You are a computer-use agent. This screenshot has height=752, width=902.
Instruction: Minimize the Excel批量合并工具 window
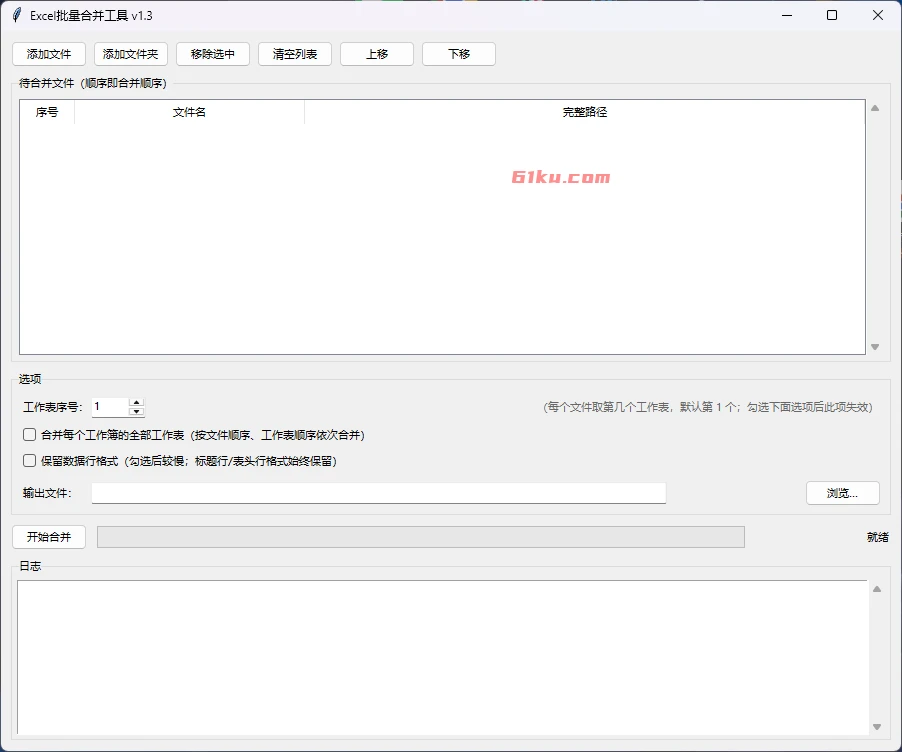(787, 16)
